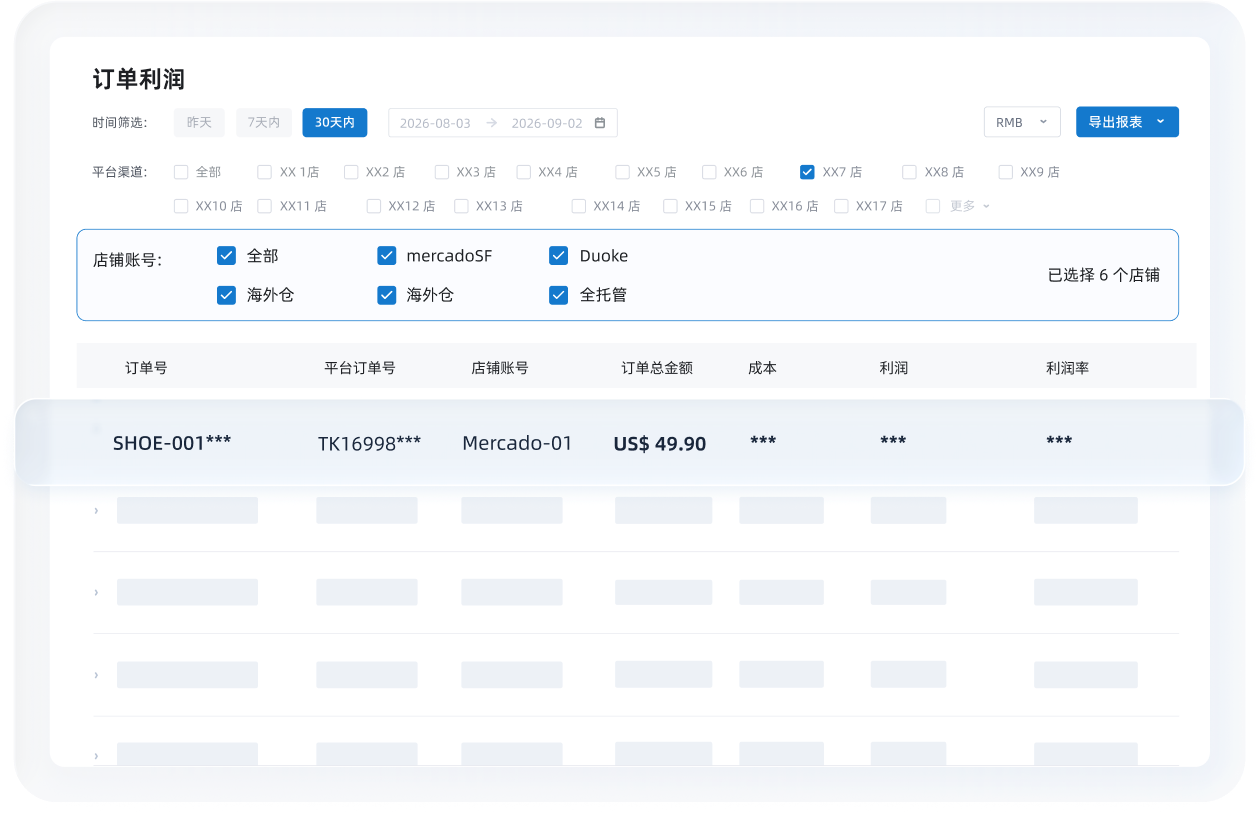
Task: Click the calendar icon in date range
Action: coord(600,123)
